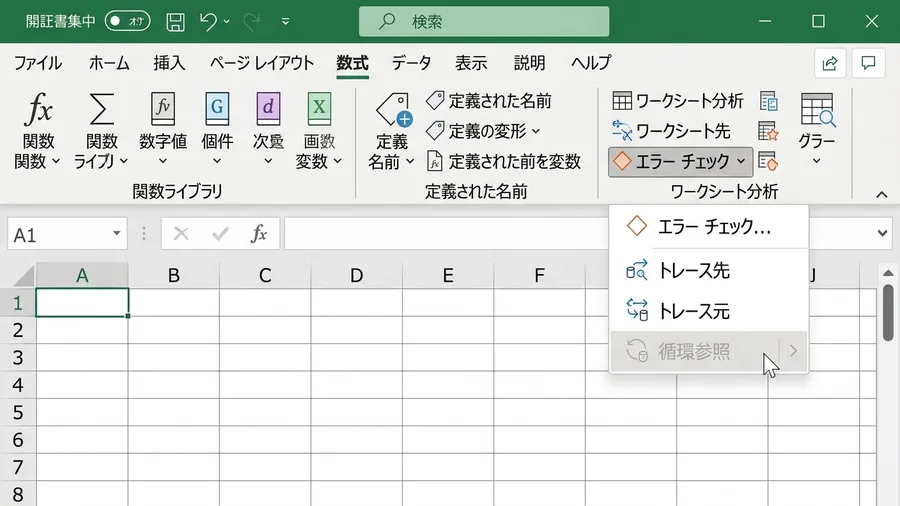
Task: Click the sigma AutoSum icon
Action: pos(102,109)
